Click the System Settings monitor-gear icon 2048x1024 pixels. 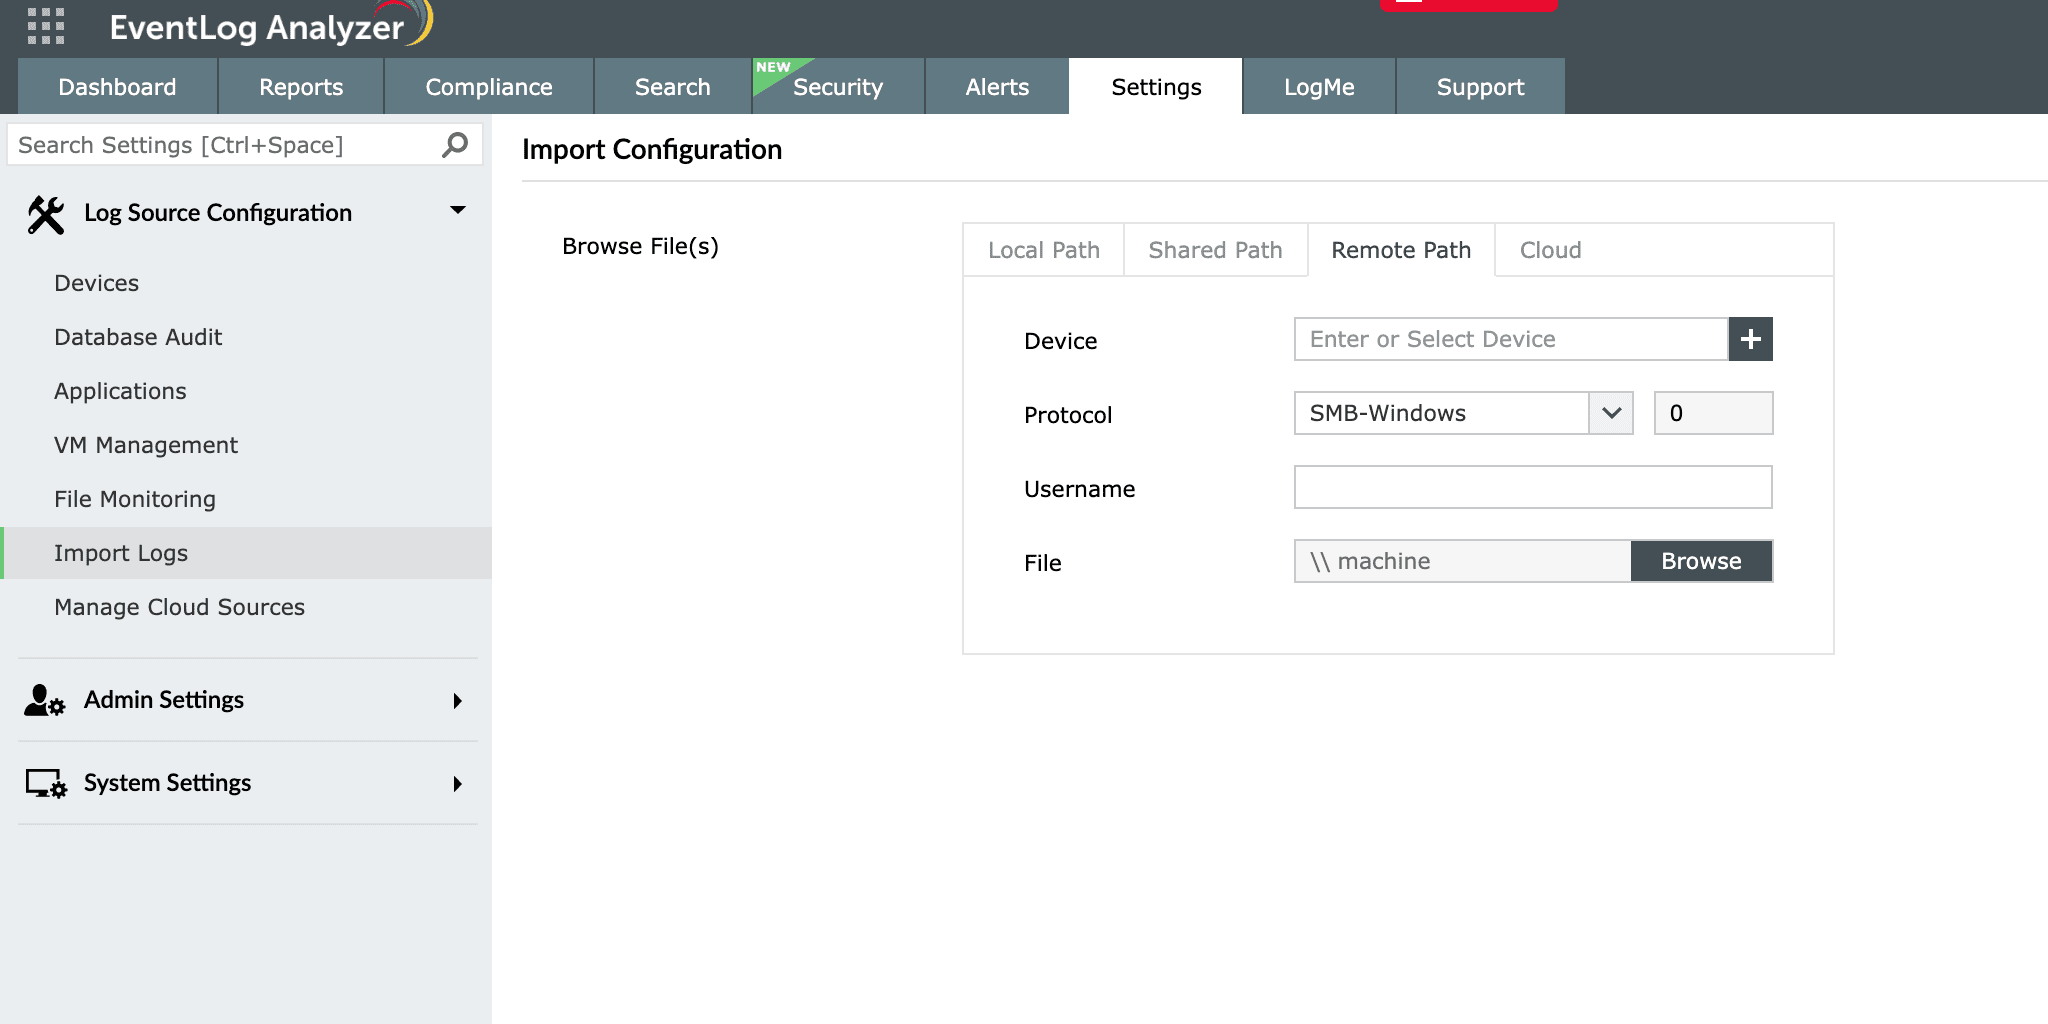click(46, 783)
